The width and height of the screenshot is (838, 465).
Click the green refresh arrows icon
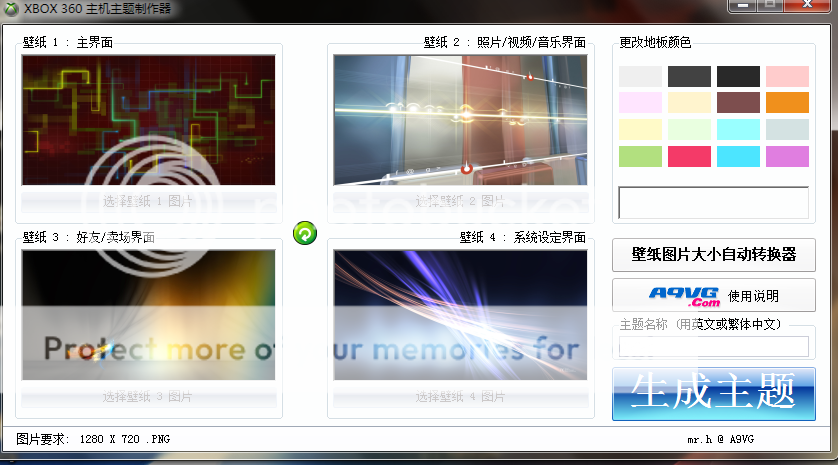tap(305, 233)
